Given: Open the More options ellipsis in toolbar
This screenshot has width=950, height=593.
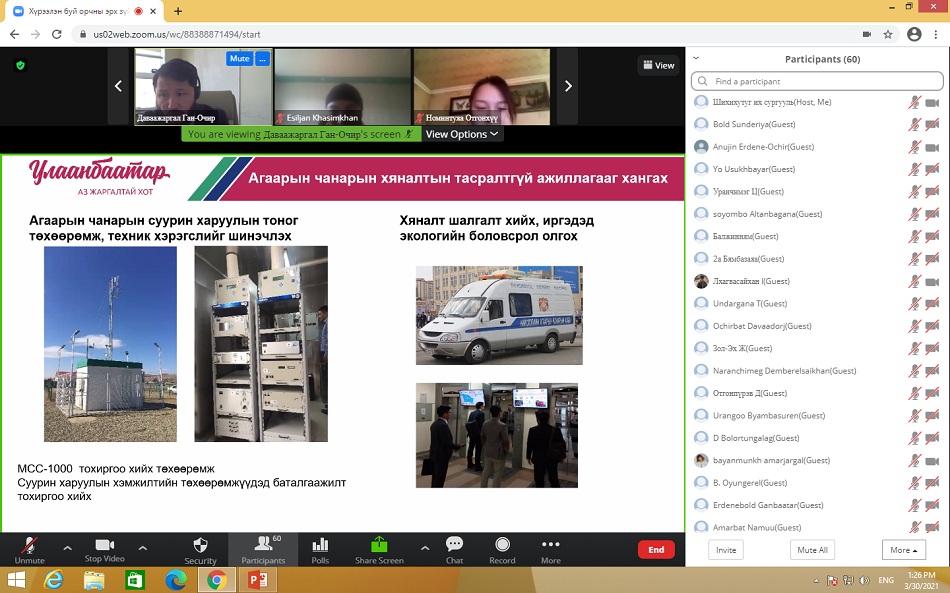Looking at the screenshot, I should pyautogui.click(x=550, y=546).
